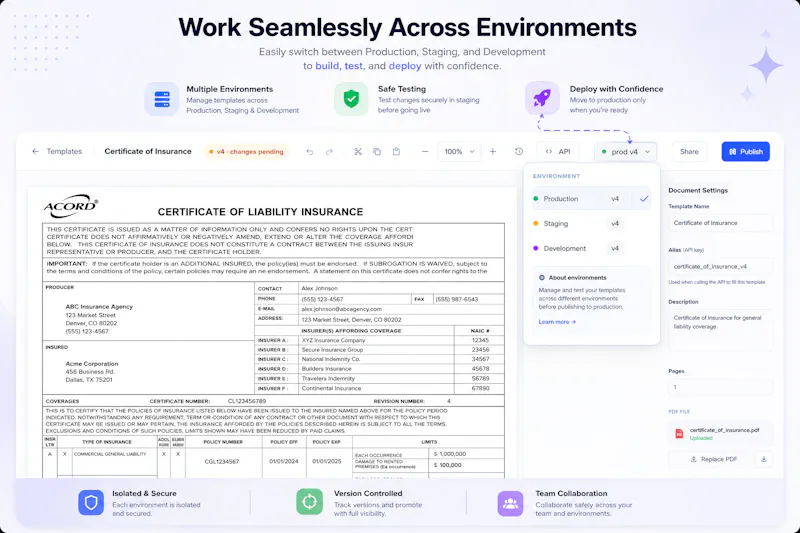
Task: Click the Version Controlled cycle icon
Action: pos(309,502)
